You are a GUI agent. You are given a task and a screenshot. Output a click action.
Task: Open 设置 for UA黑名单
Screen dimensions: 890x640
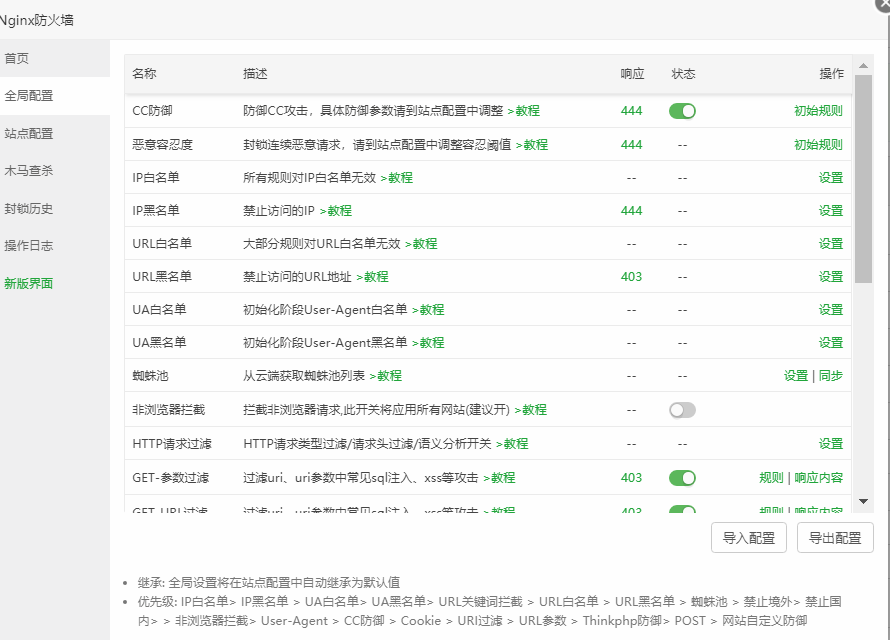tap(831, 343)
